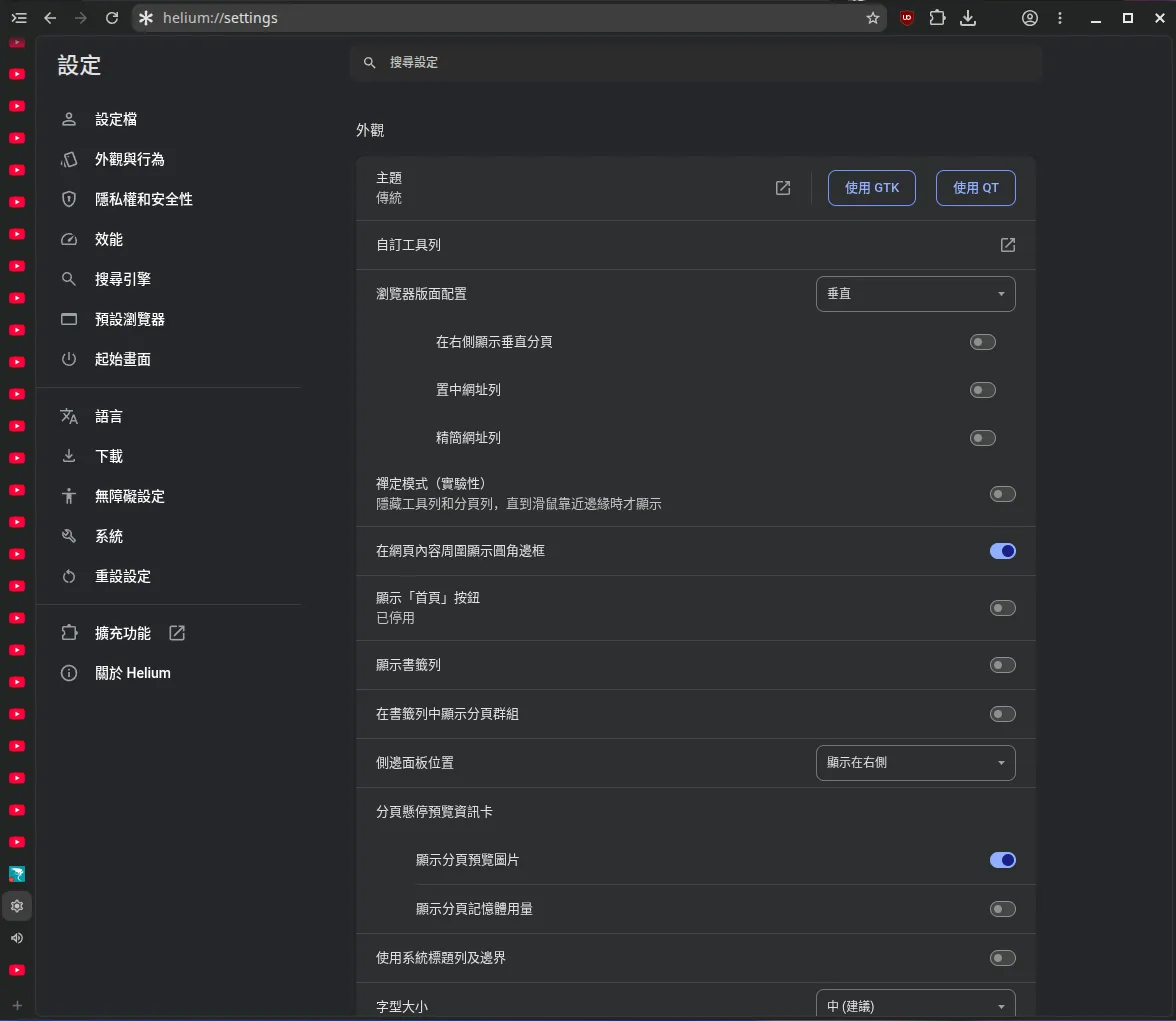The image size is (1176, 1021).
Task: Open 預設瀏覽器 settings section
Action: click(129, 320)
